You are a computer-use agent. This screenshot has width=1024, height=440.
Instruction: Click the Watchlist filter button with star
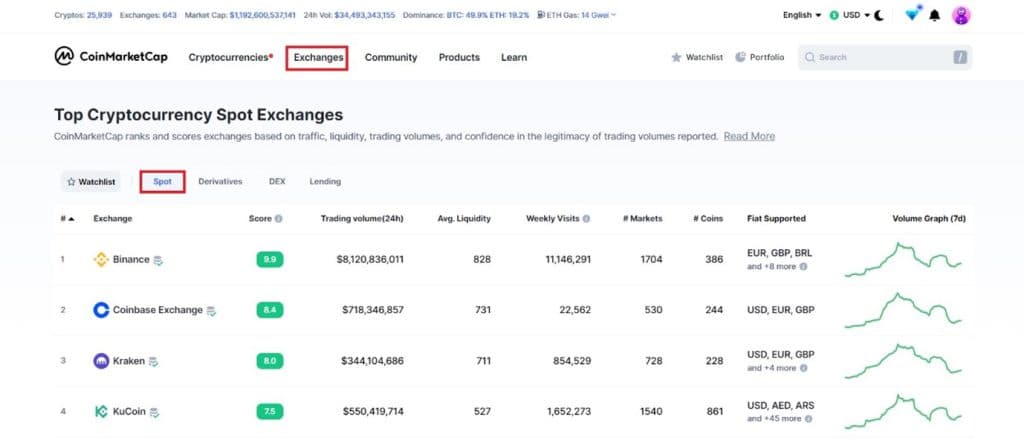pyautogui.click(x=91, y=182)
